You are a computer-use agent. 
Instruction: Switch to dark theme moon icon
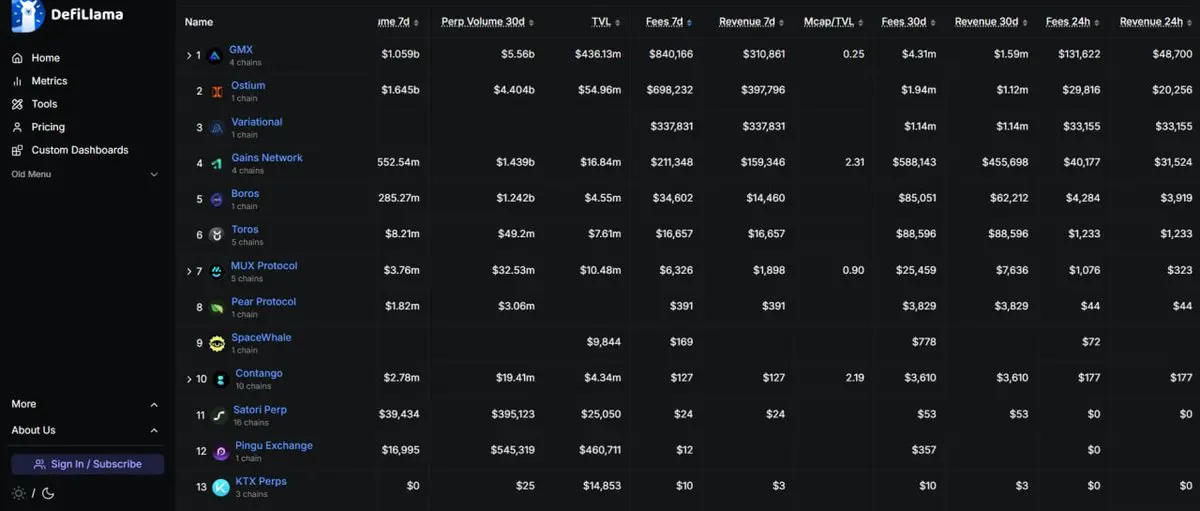coord(48,493)
